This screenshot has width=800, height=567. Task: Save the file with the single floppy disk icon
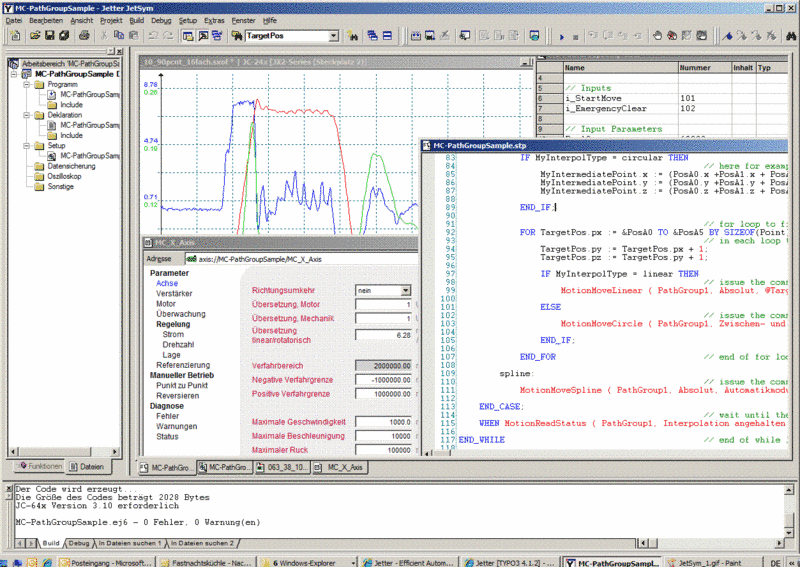pos(49,36)
